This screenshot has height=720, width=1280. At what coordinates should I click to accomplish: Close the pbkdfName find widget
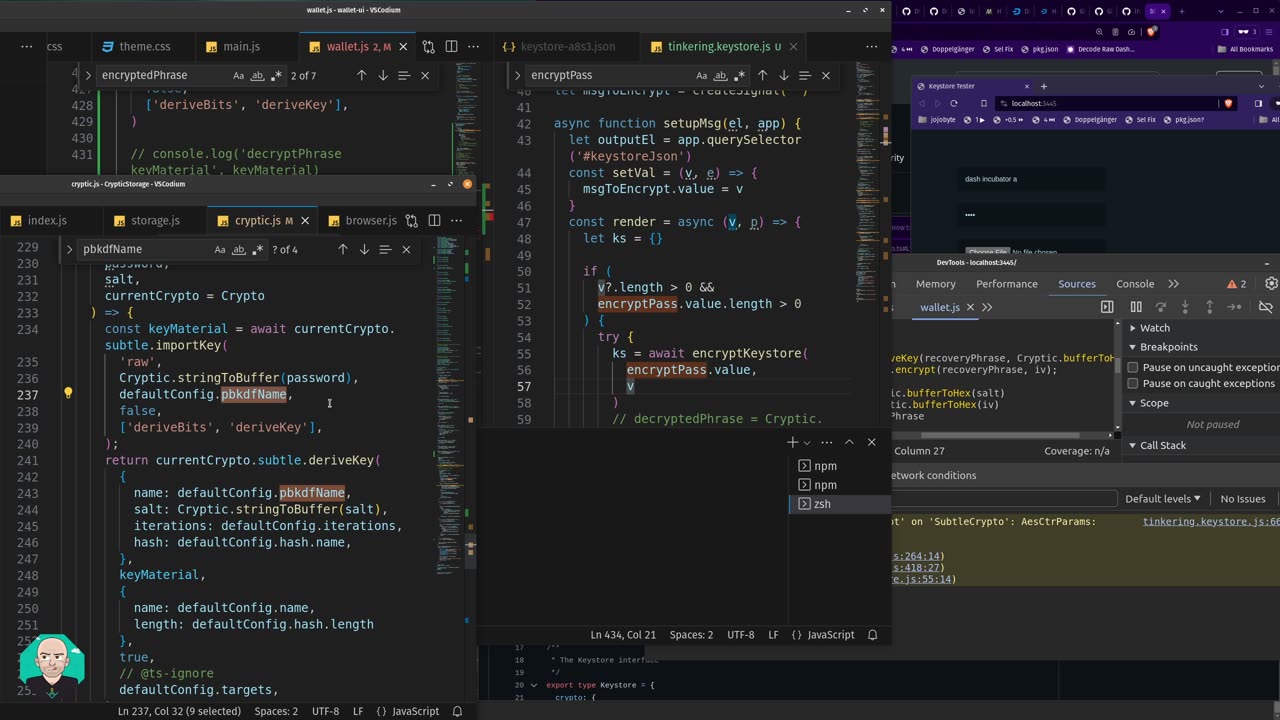406,249
